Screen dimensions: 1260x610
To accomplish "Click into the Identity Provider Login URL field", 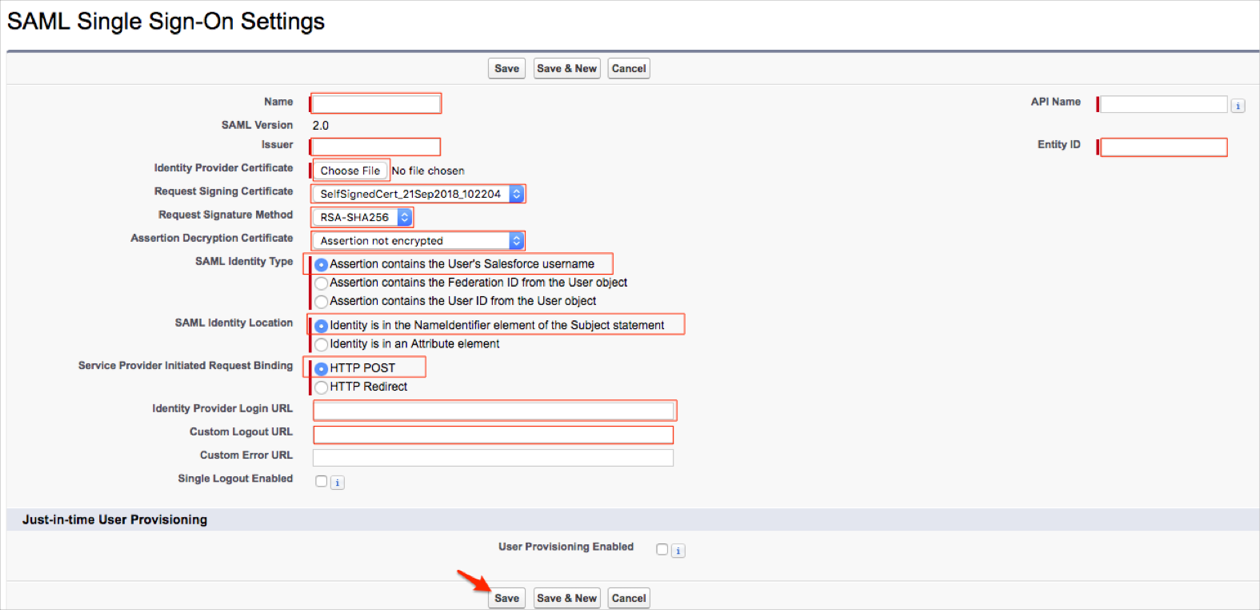I will pos(494,411).
